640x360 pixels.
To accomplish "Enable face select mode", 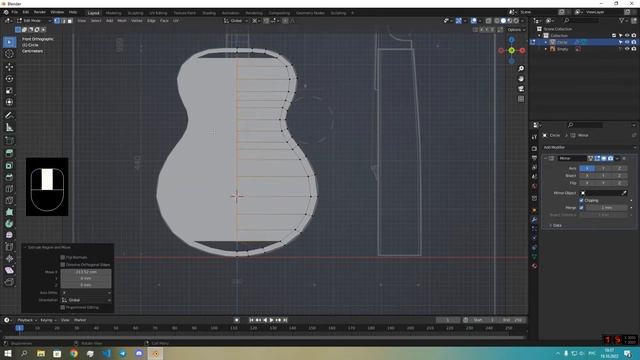I will click(x=70, y=20).
